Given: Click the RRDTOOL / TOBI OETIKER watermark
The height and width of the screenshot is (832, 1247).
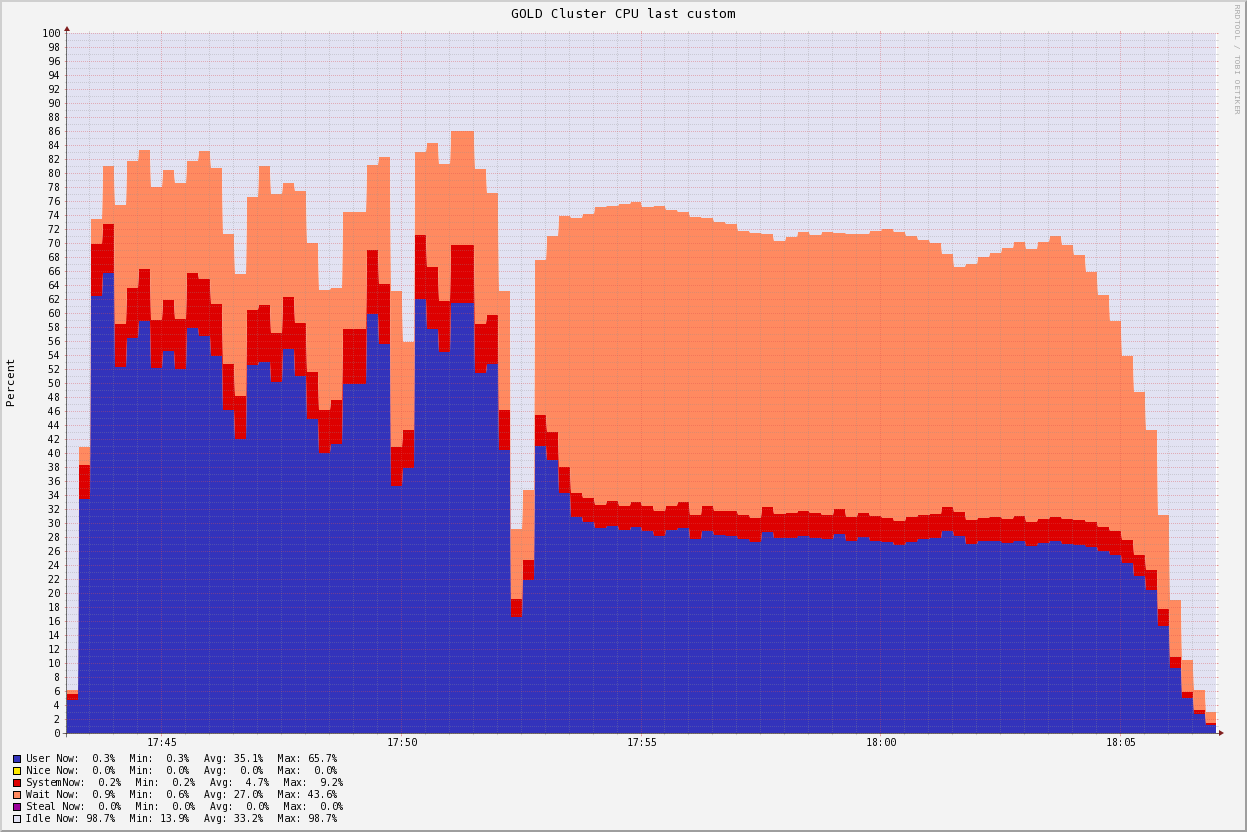Looking at the screenshot, I should coord(1236,59).
